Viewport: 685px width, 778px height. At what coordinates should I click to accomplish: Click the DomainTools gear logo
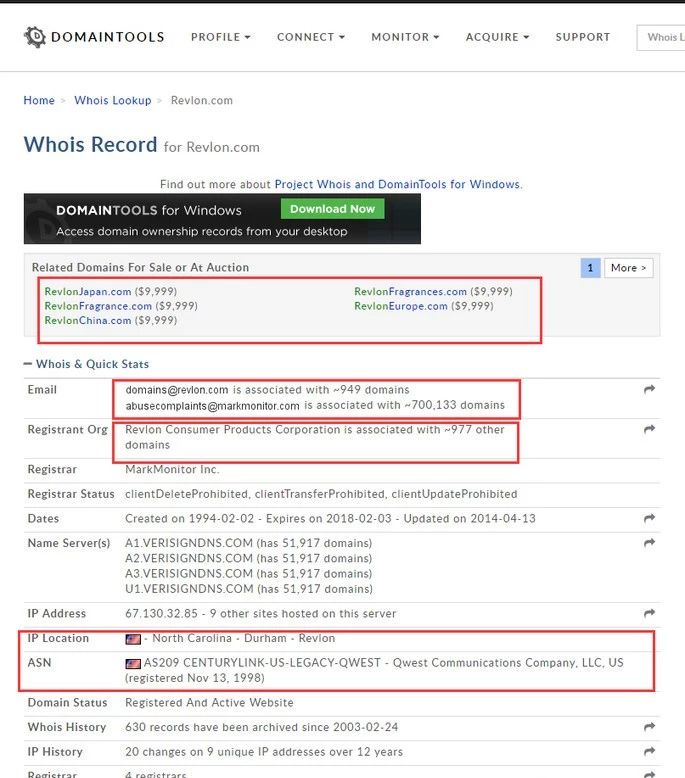point(35,37)
